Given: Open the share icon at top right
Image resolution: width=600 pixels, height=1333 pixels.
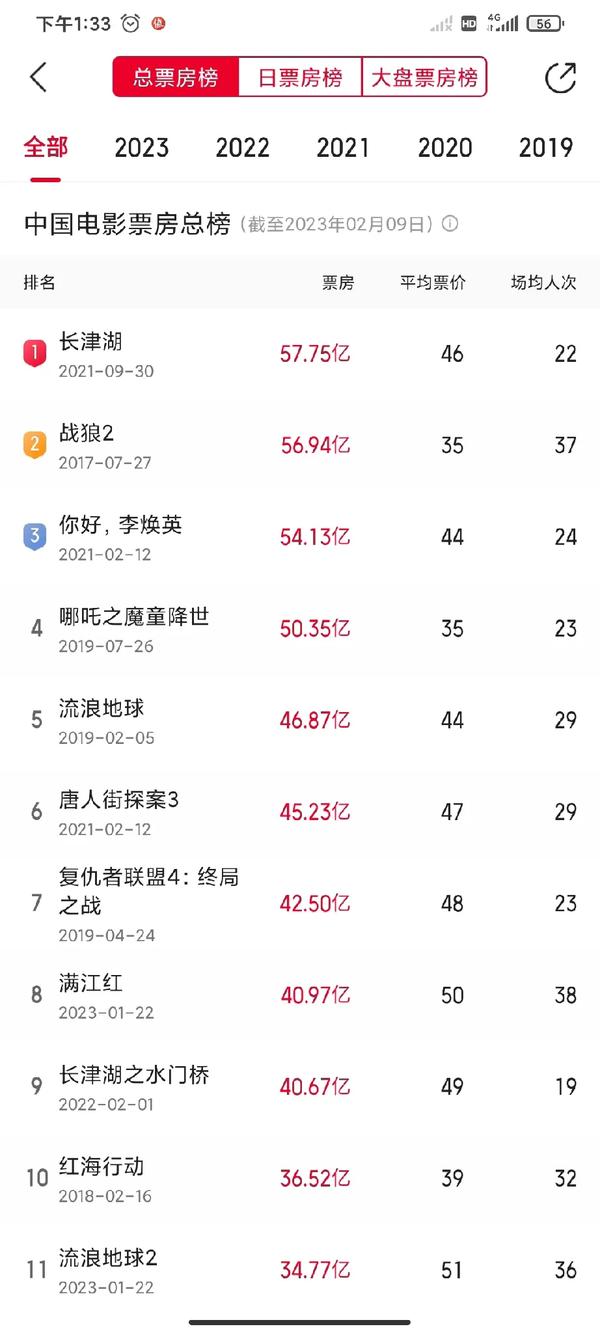Looking at the screenshot, I should (562, 76).
